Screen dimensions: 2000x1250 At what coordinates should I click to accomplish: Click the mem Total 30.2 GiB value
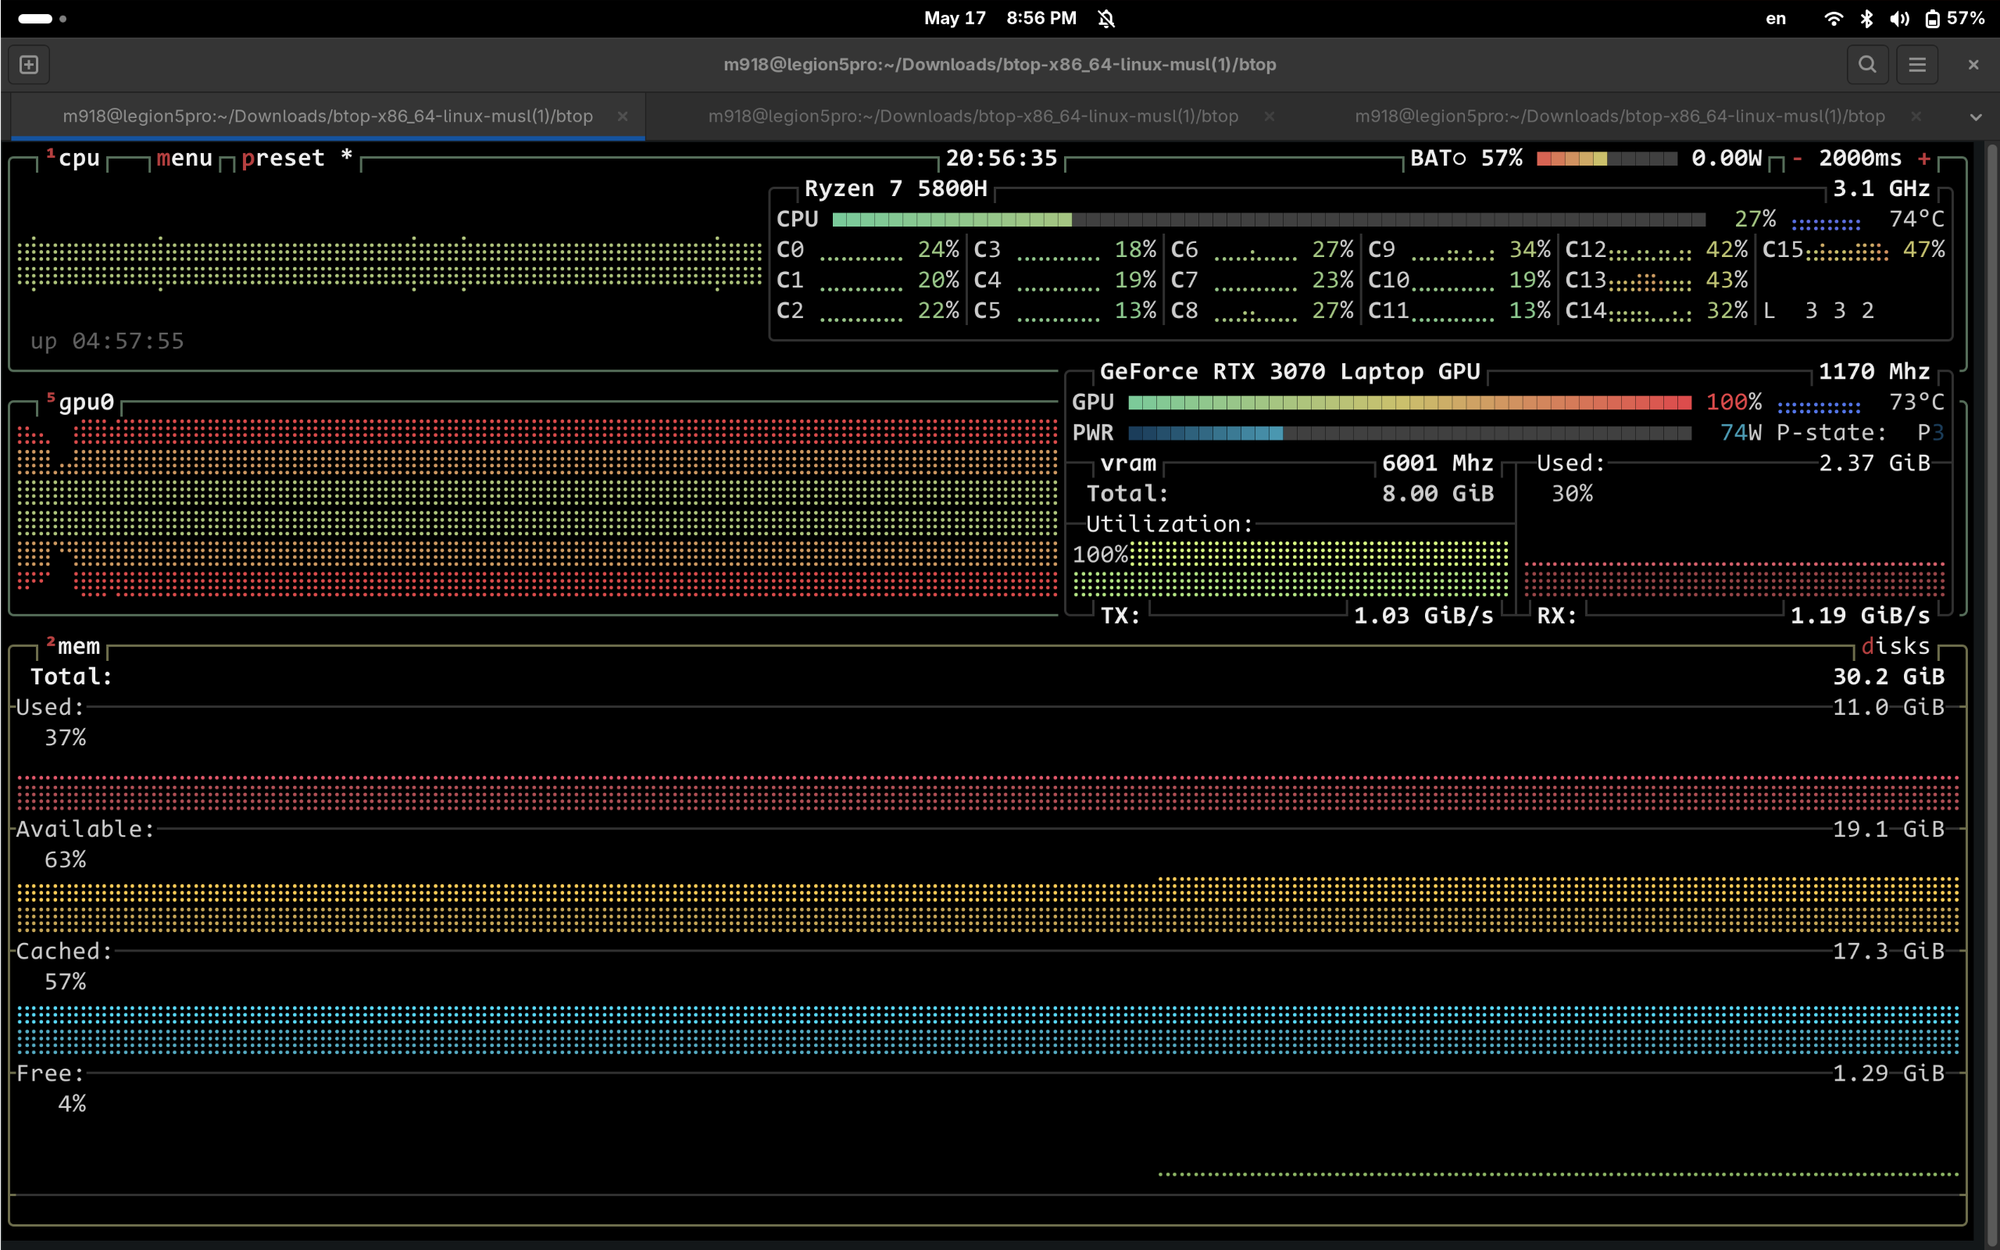[x=1888, y=677]
